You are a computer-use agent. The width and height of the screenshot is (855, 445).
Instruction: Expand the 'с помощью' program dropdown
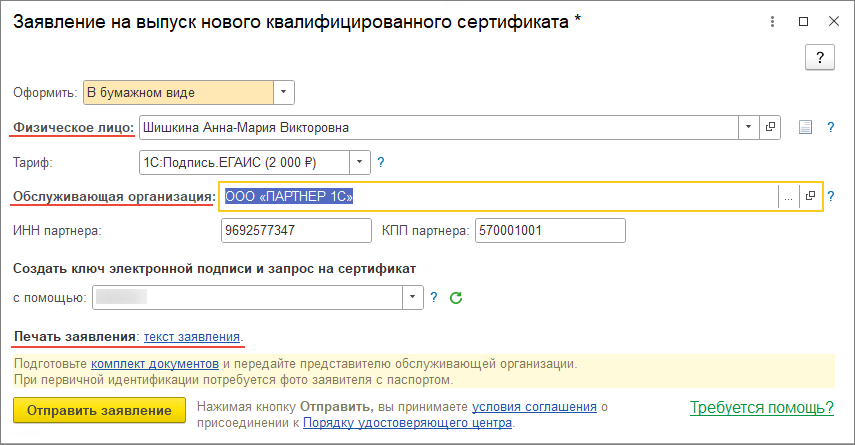(x=413, y=297)
